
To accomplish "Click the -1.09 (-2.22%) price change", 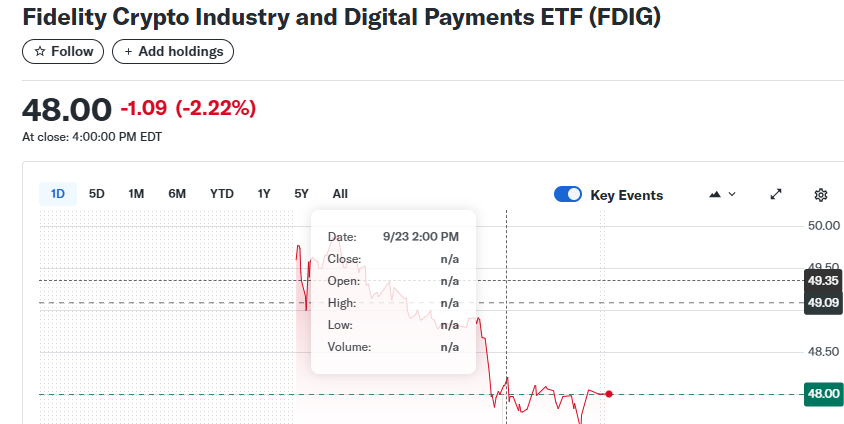I will coord(188,107).
